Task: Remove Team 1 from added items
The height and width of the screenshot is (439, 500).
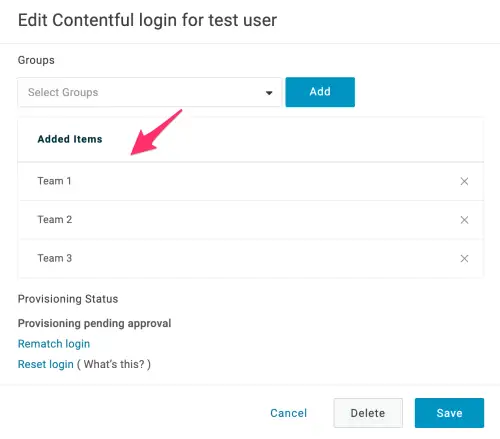Action: (464, 181)
